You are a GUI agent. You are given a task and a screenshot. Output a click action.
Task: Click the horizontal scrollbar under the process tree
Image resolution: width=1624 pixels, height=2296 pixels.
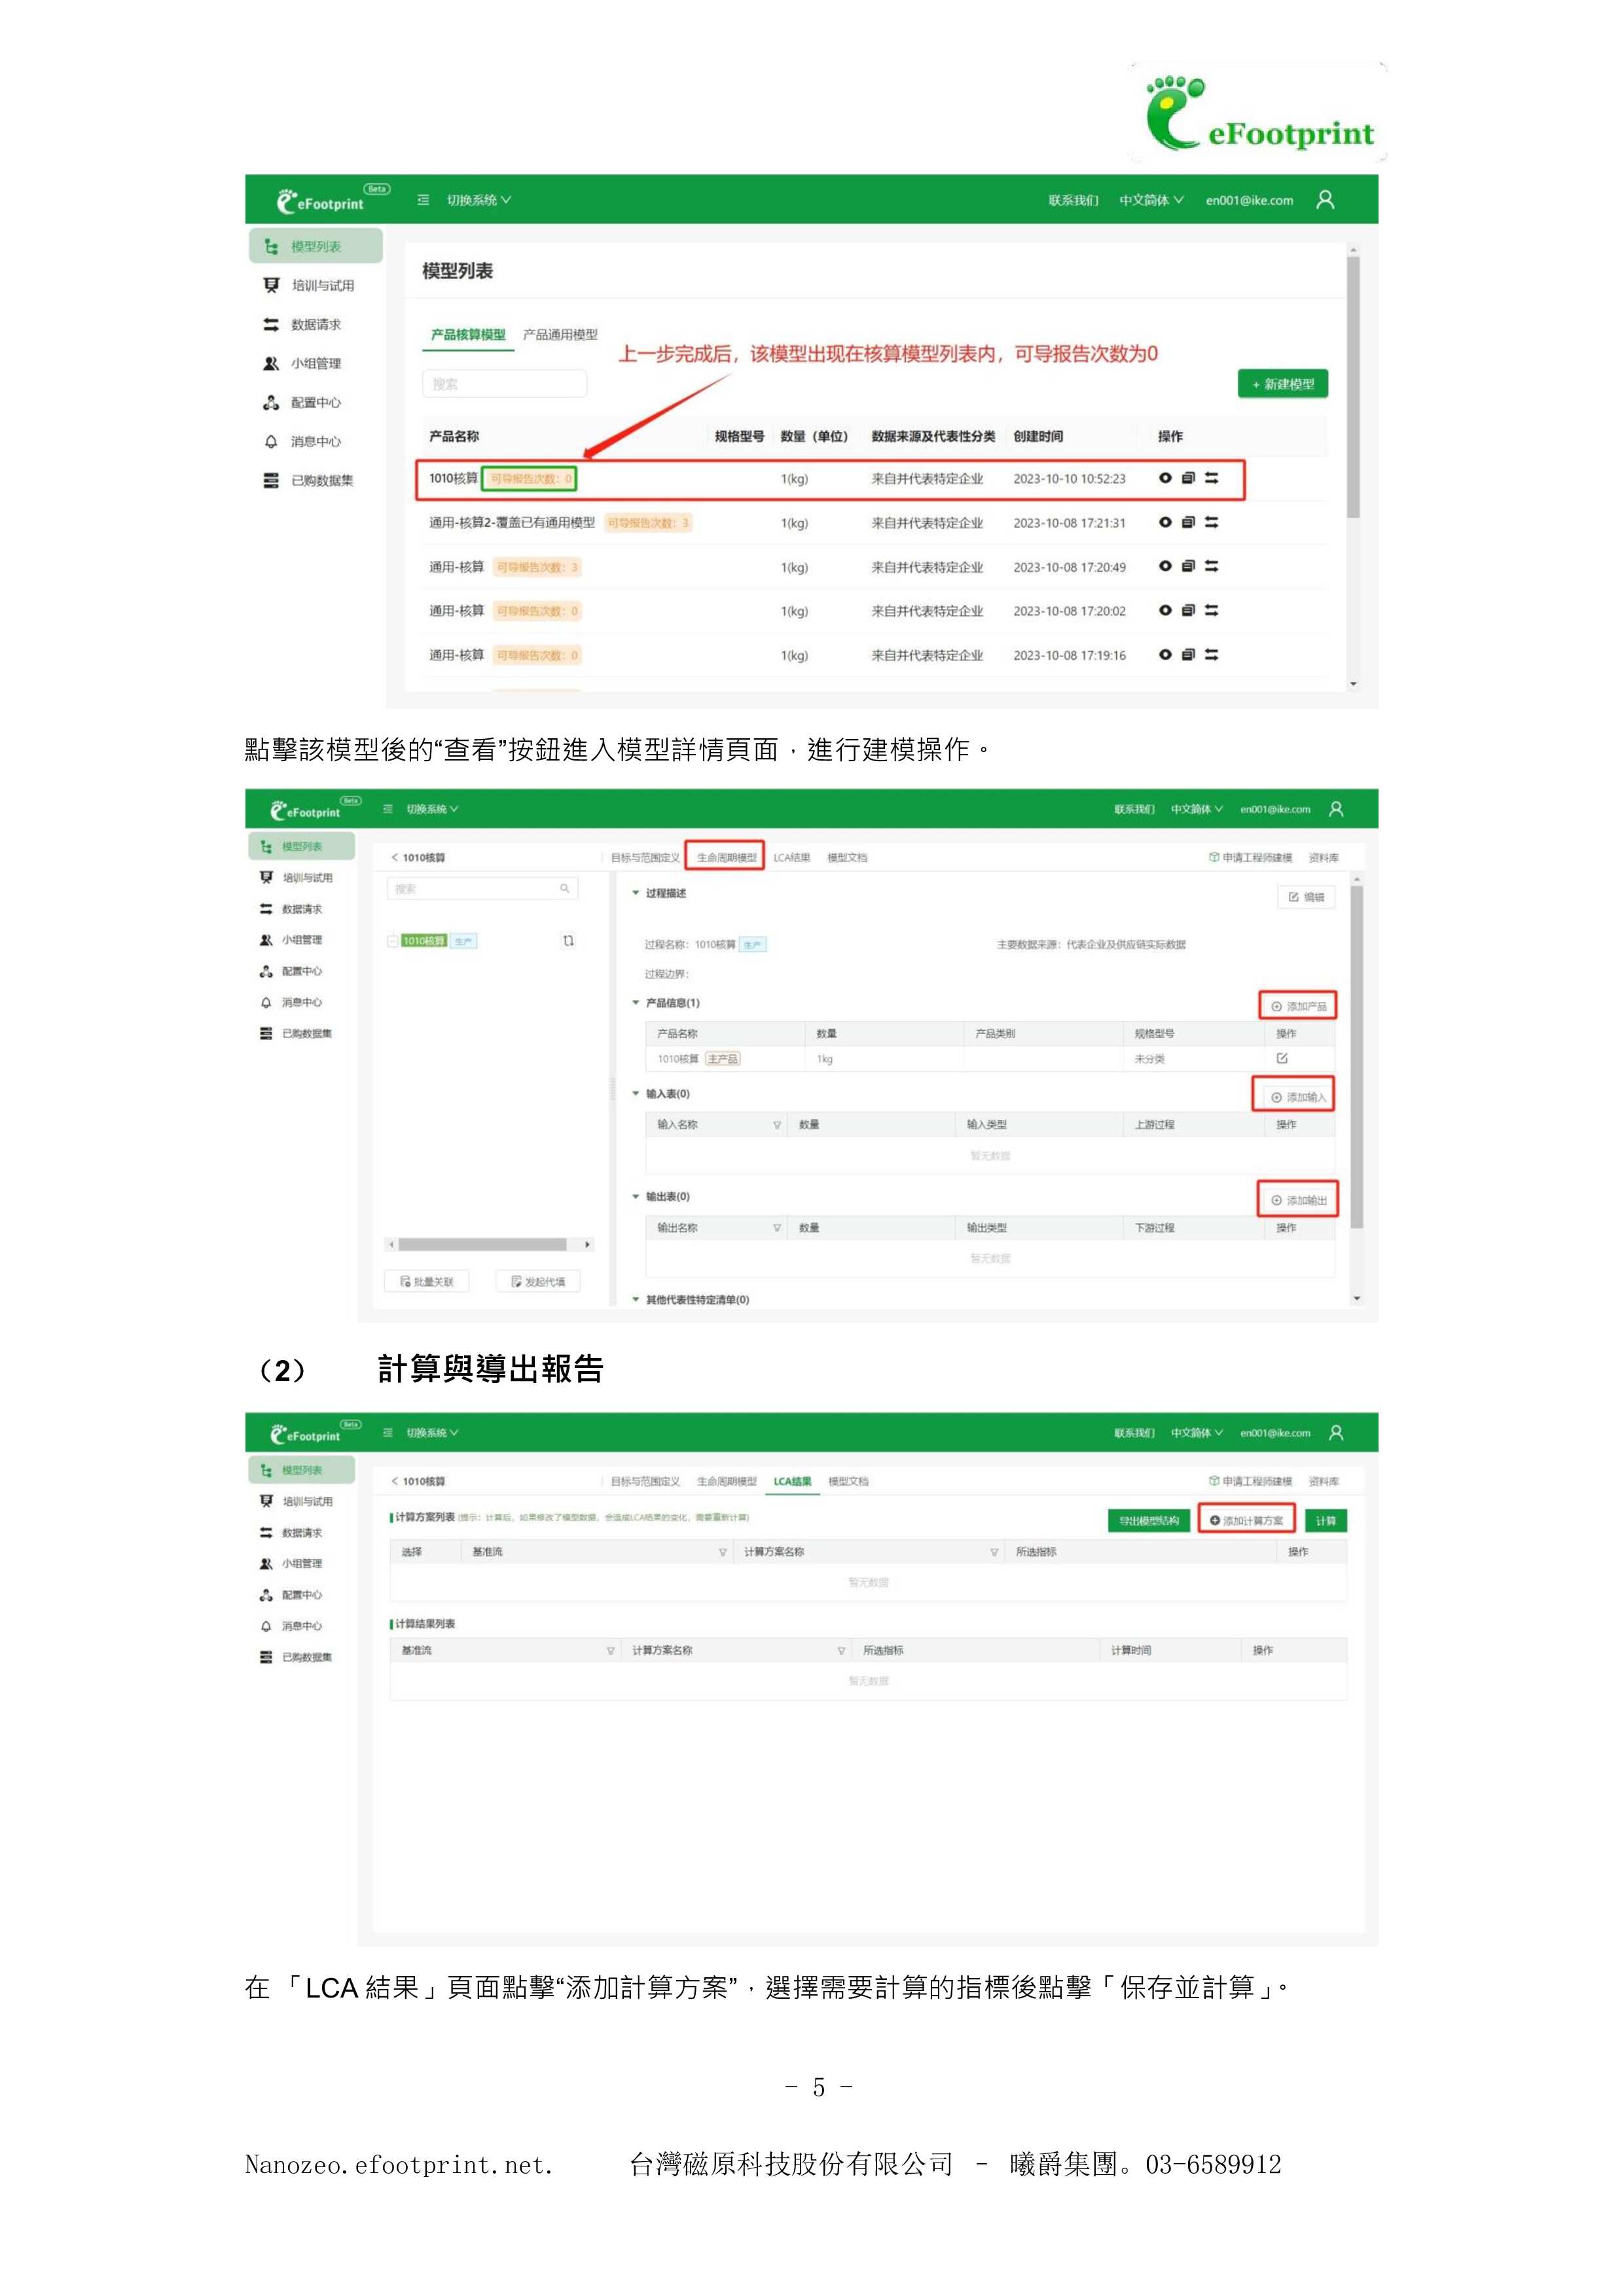pyautogui.click(x=482, y=1245)
